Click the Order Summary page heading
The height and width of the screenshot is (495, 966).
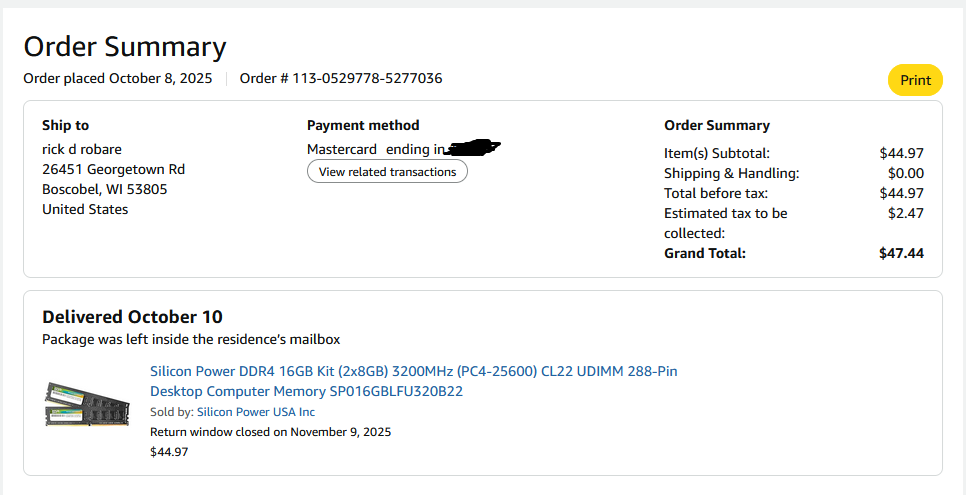(x=125, y=47)
